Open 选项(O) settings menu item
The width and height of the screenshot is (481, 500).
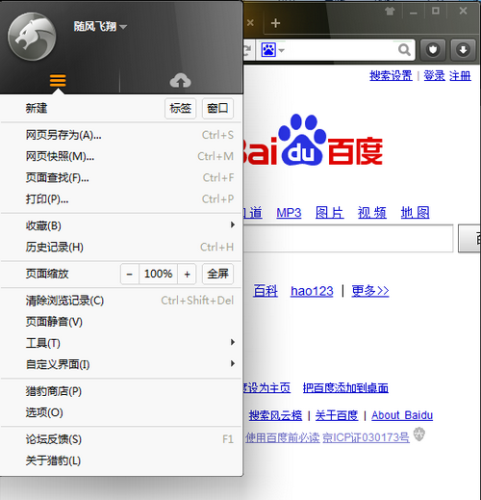[121, 412]
